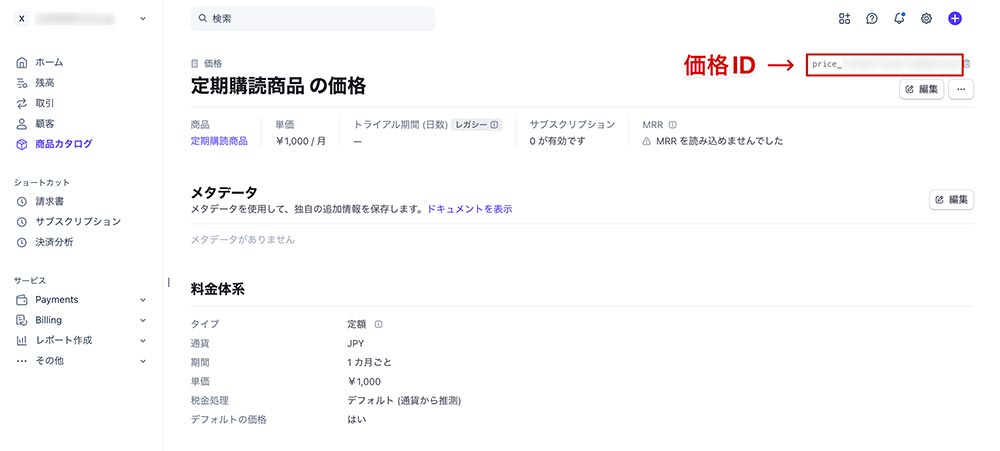Open the ドキュメントを表示 link
Viewport: 1000px width, 451px height.
469,209
